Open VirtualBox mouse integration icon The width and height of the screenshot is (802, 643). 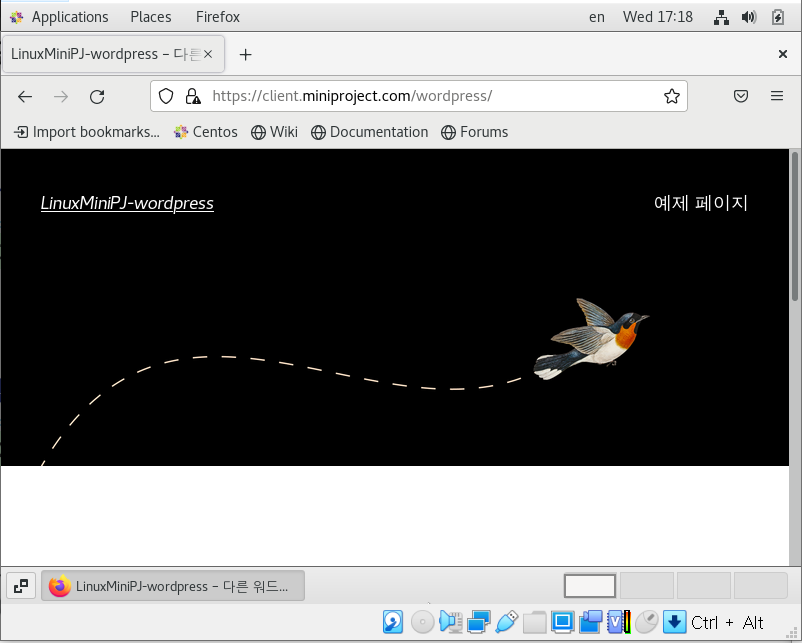point(647,622)
